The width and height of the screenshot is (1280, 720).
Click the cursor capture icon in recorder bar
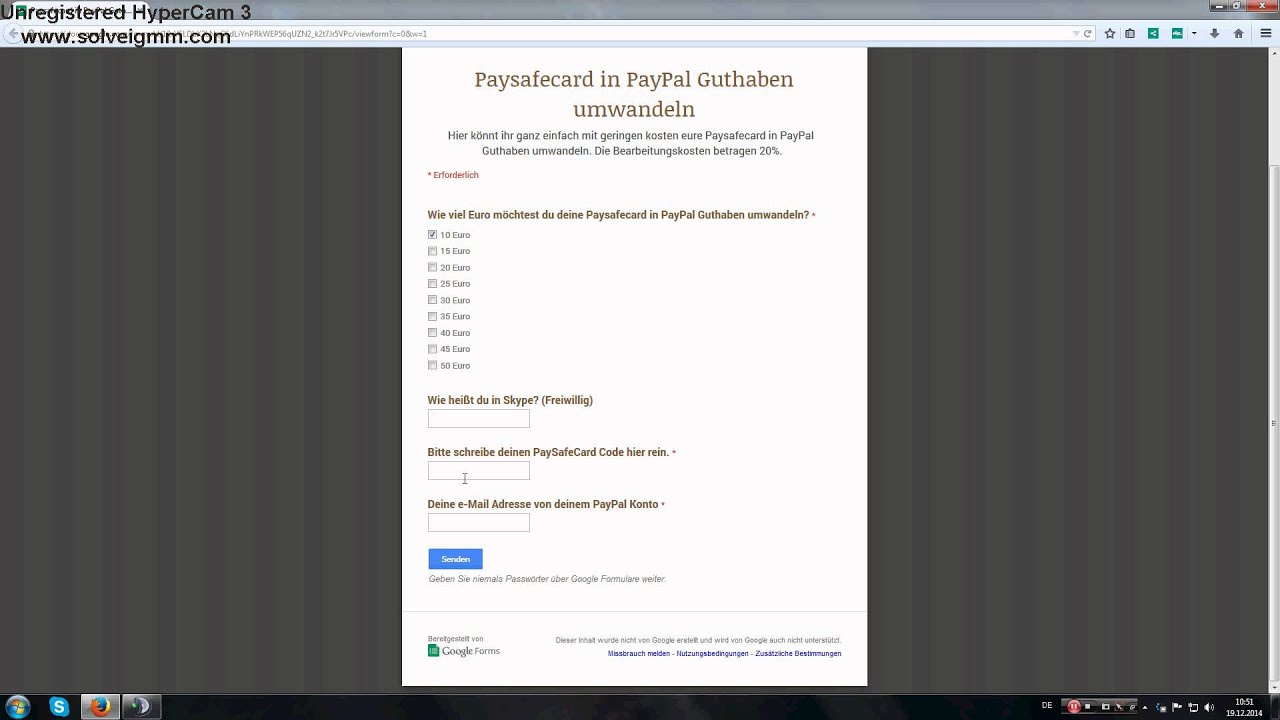coord(1119,706)
